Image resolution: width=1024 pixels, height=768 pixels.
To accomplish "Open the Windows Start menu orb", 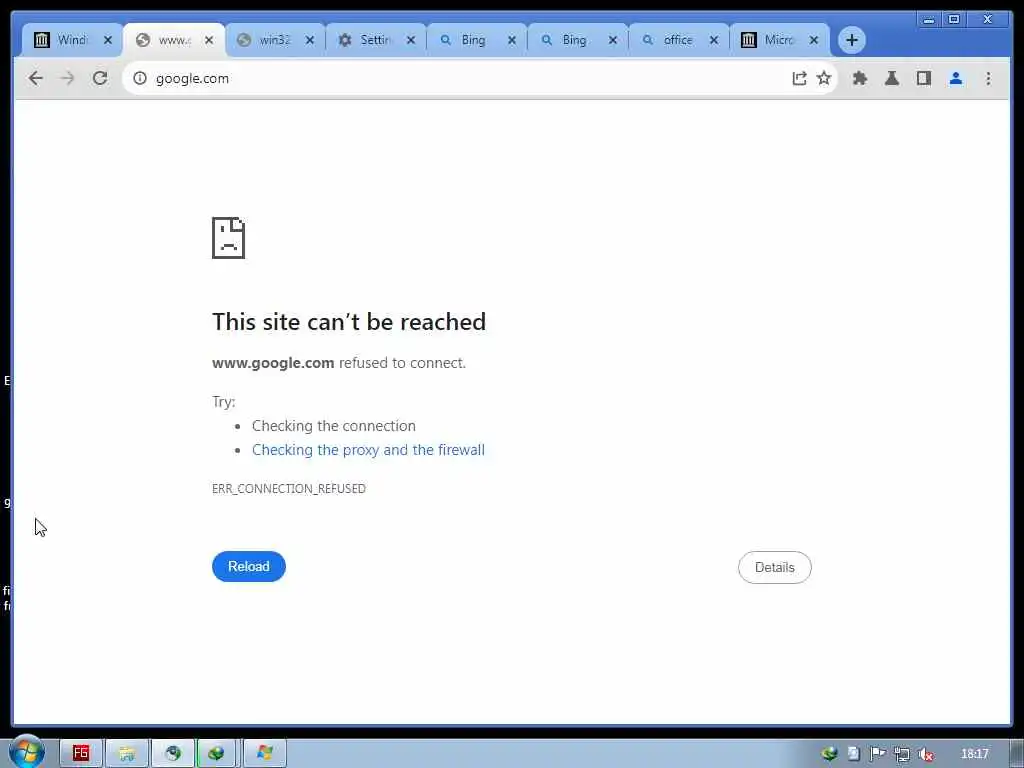I will [27, 753].
